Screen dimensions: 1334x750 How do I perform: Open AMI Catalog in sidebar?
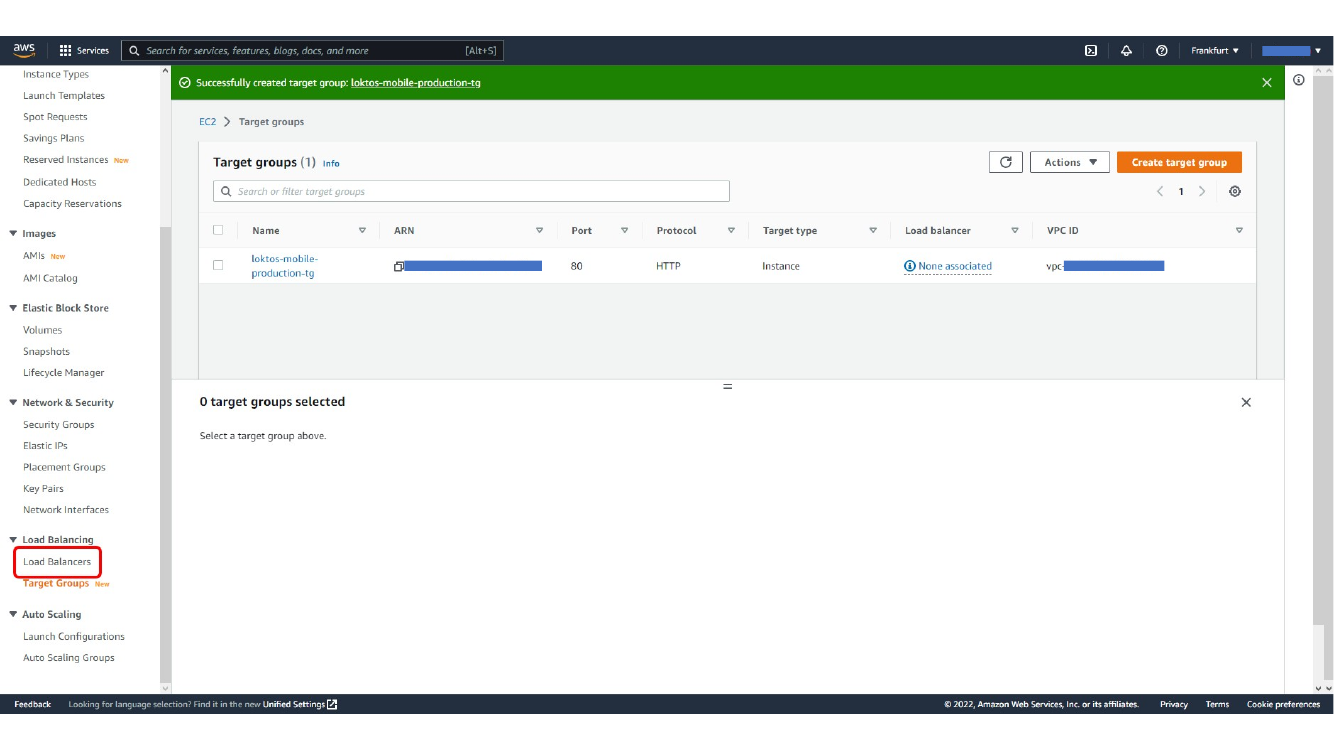(x=50, y=279)
